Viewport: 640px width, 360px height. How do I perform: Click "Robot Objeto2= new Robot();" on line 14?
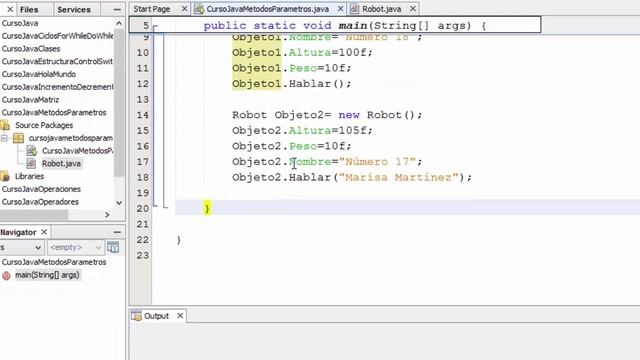(327, 115)
